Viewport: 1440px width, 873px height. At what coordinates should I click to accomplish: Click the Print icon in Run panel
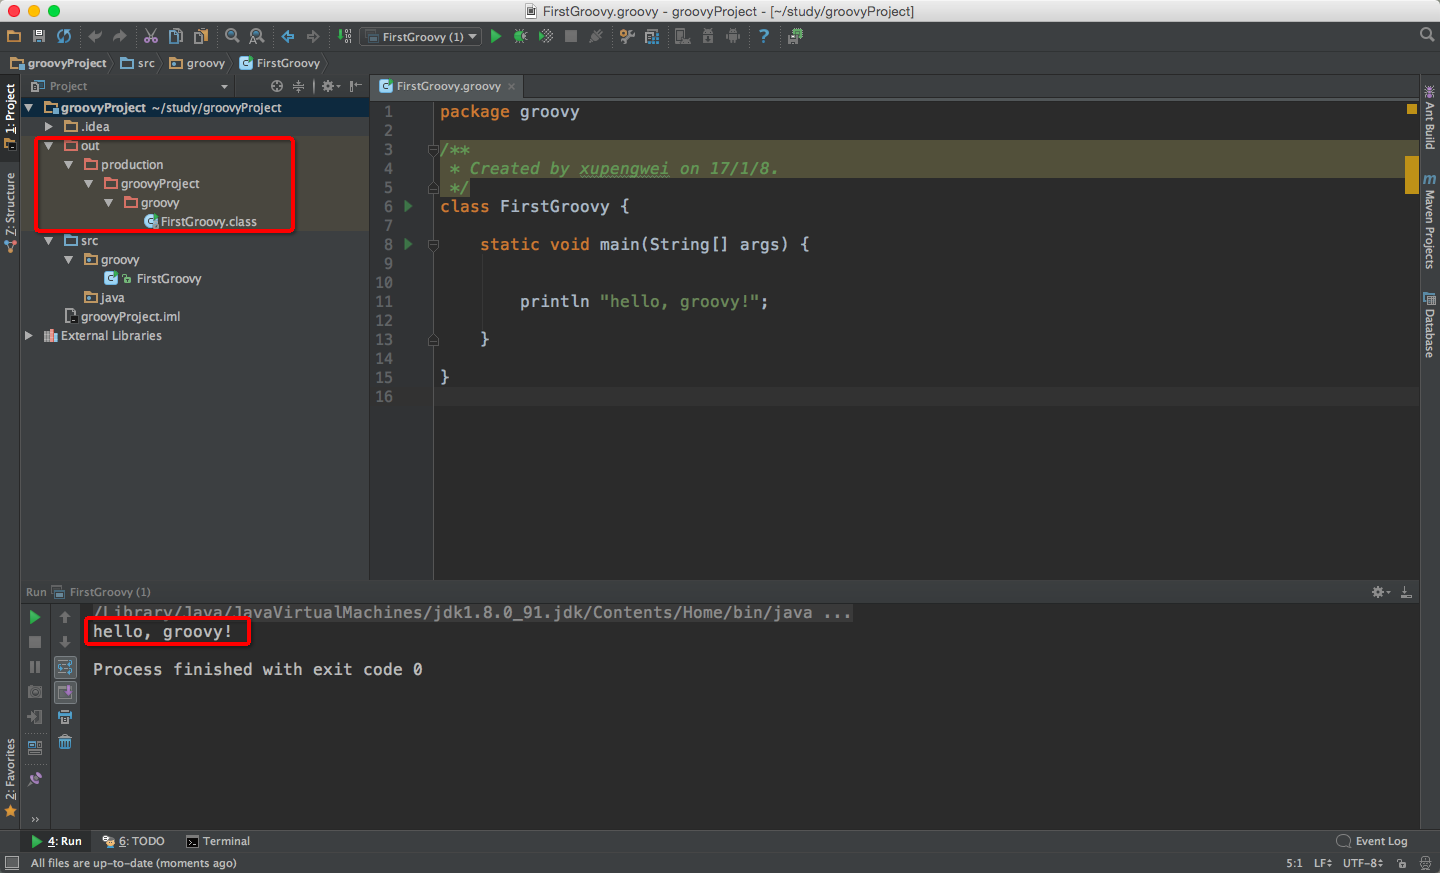65,717
